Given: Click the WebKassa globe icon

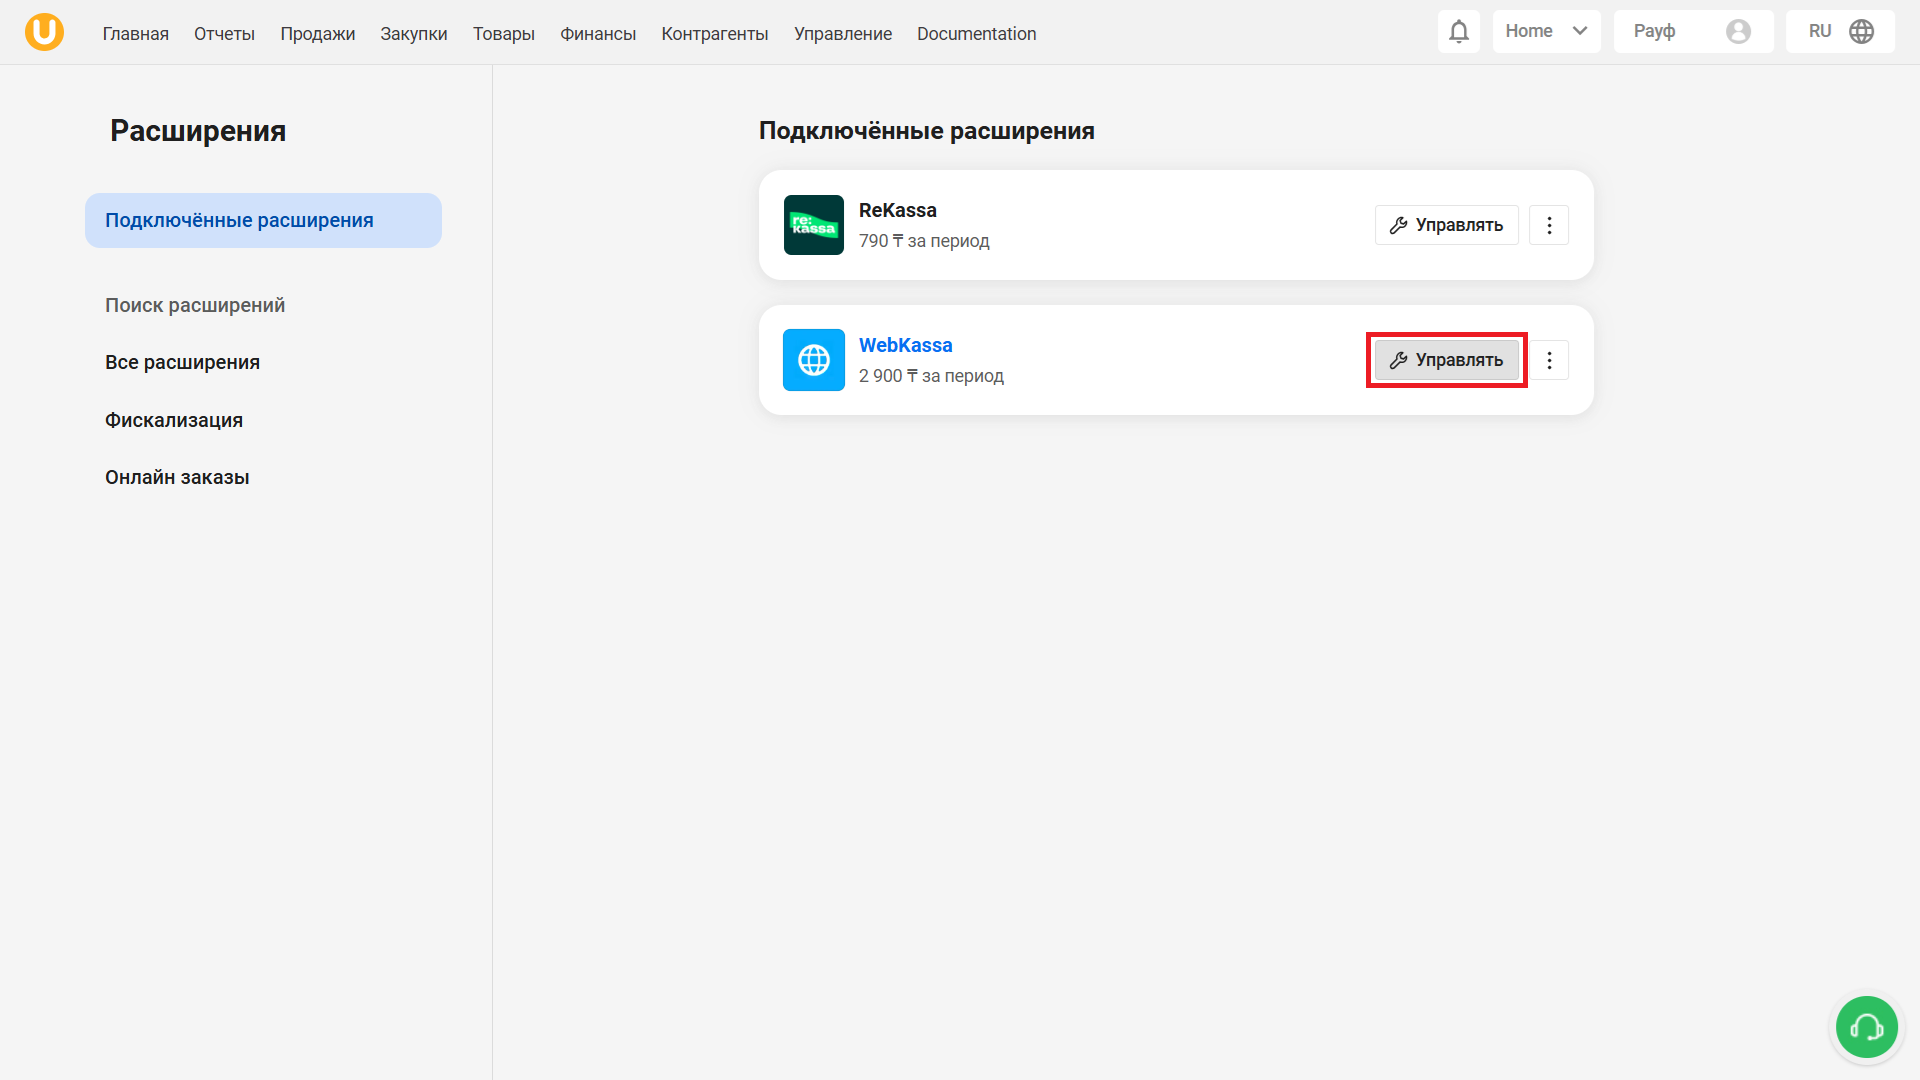Looking at the screenshot, I should click(813, 360).
